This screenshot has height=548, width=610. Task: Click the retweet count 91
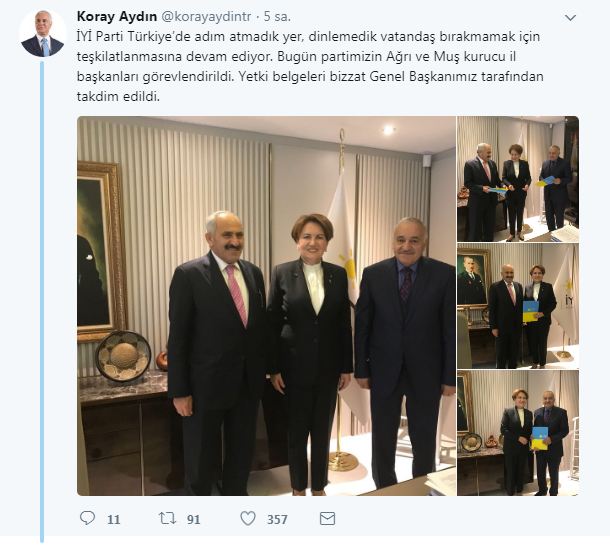pos(193,520)
